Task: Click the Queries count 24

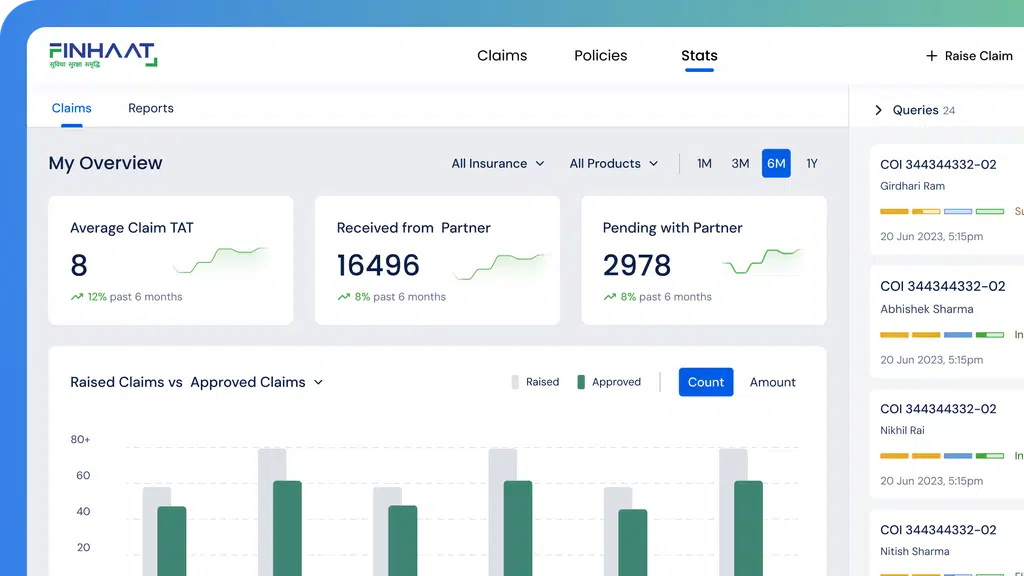Action: coord(949,111)
